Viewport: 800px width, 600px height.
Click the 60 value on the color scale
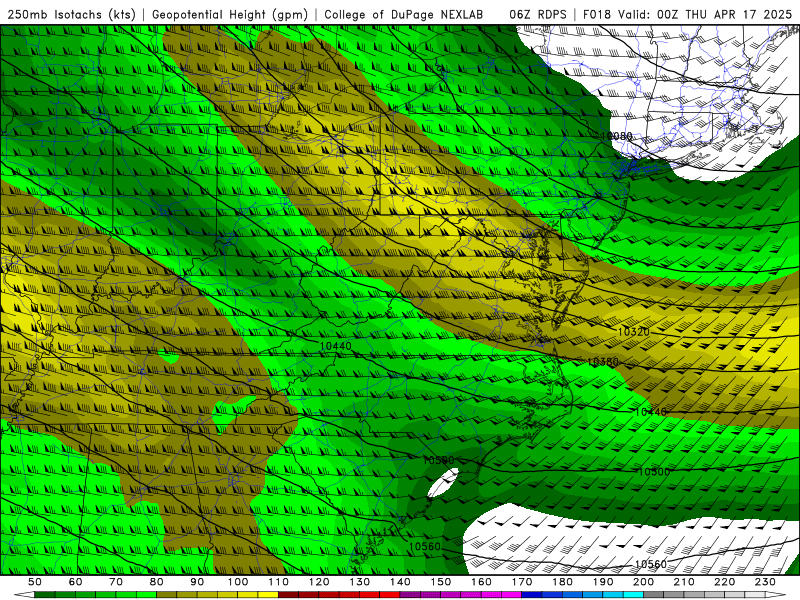(76, 582)
